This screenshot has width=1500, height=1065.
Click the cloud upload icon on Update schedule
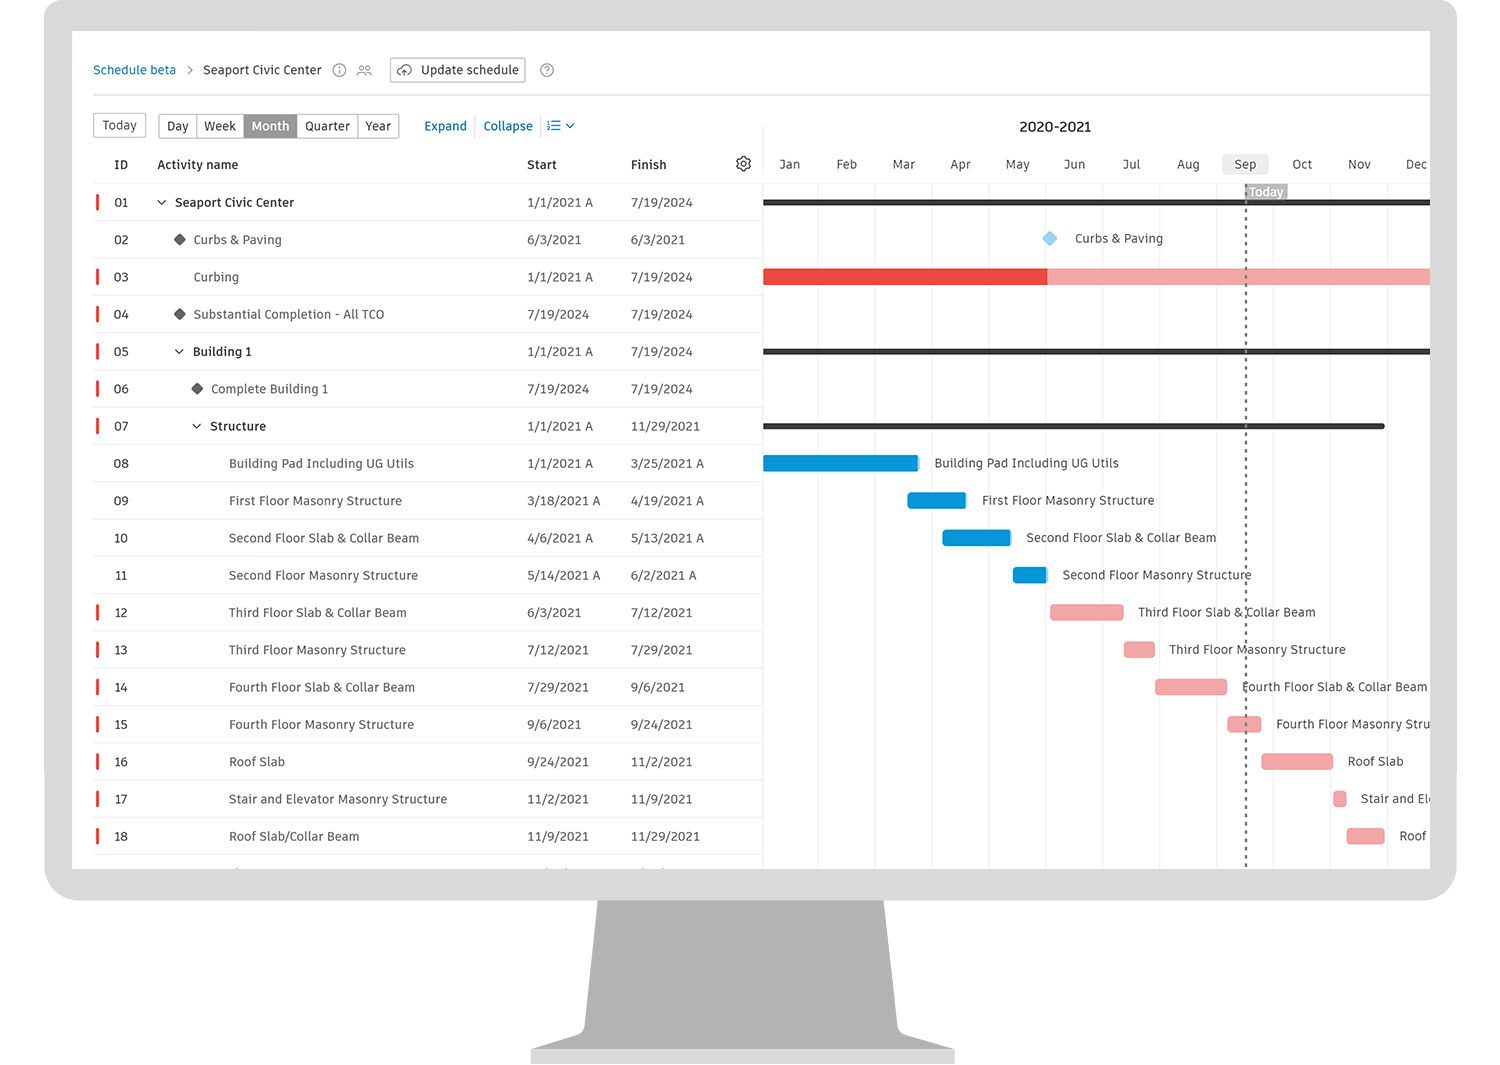tap(405, 70)
